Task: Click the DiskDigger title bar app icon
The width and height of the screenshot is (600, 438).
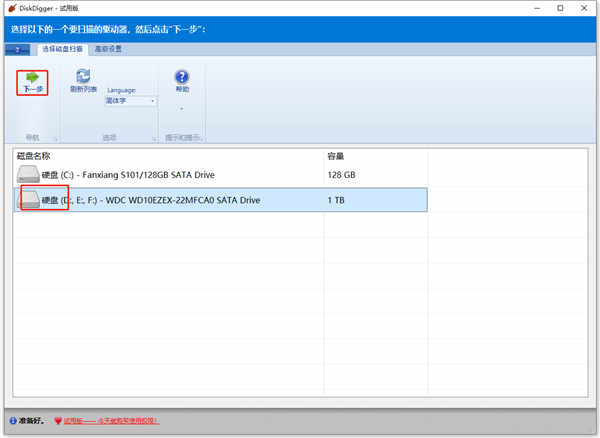Action: point(12,8)
